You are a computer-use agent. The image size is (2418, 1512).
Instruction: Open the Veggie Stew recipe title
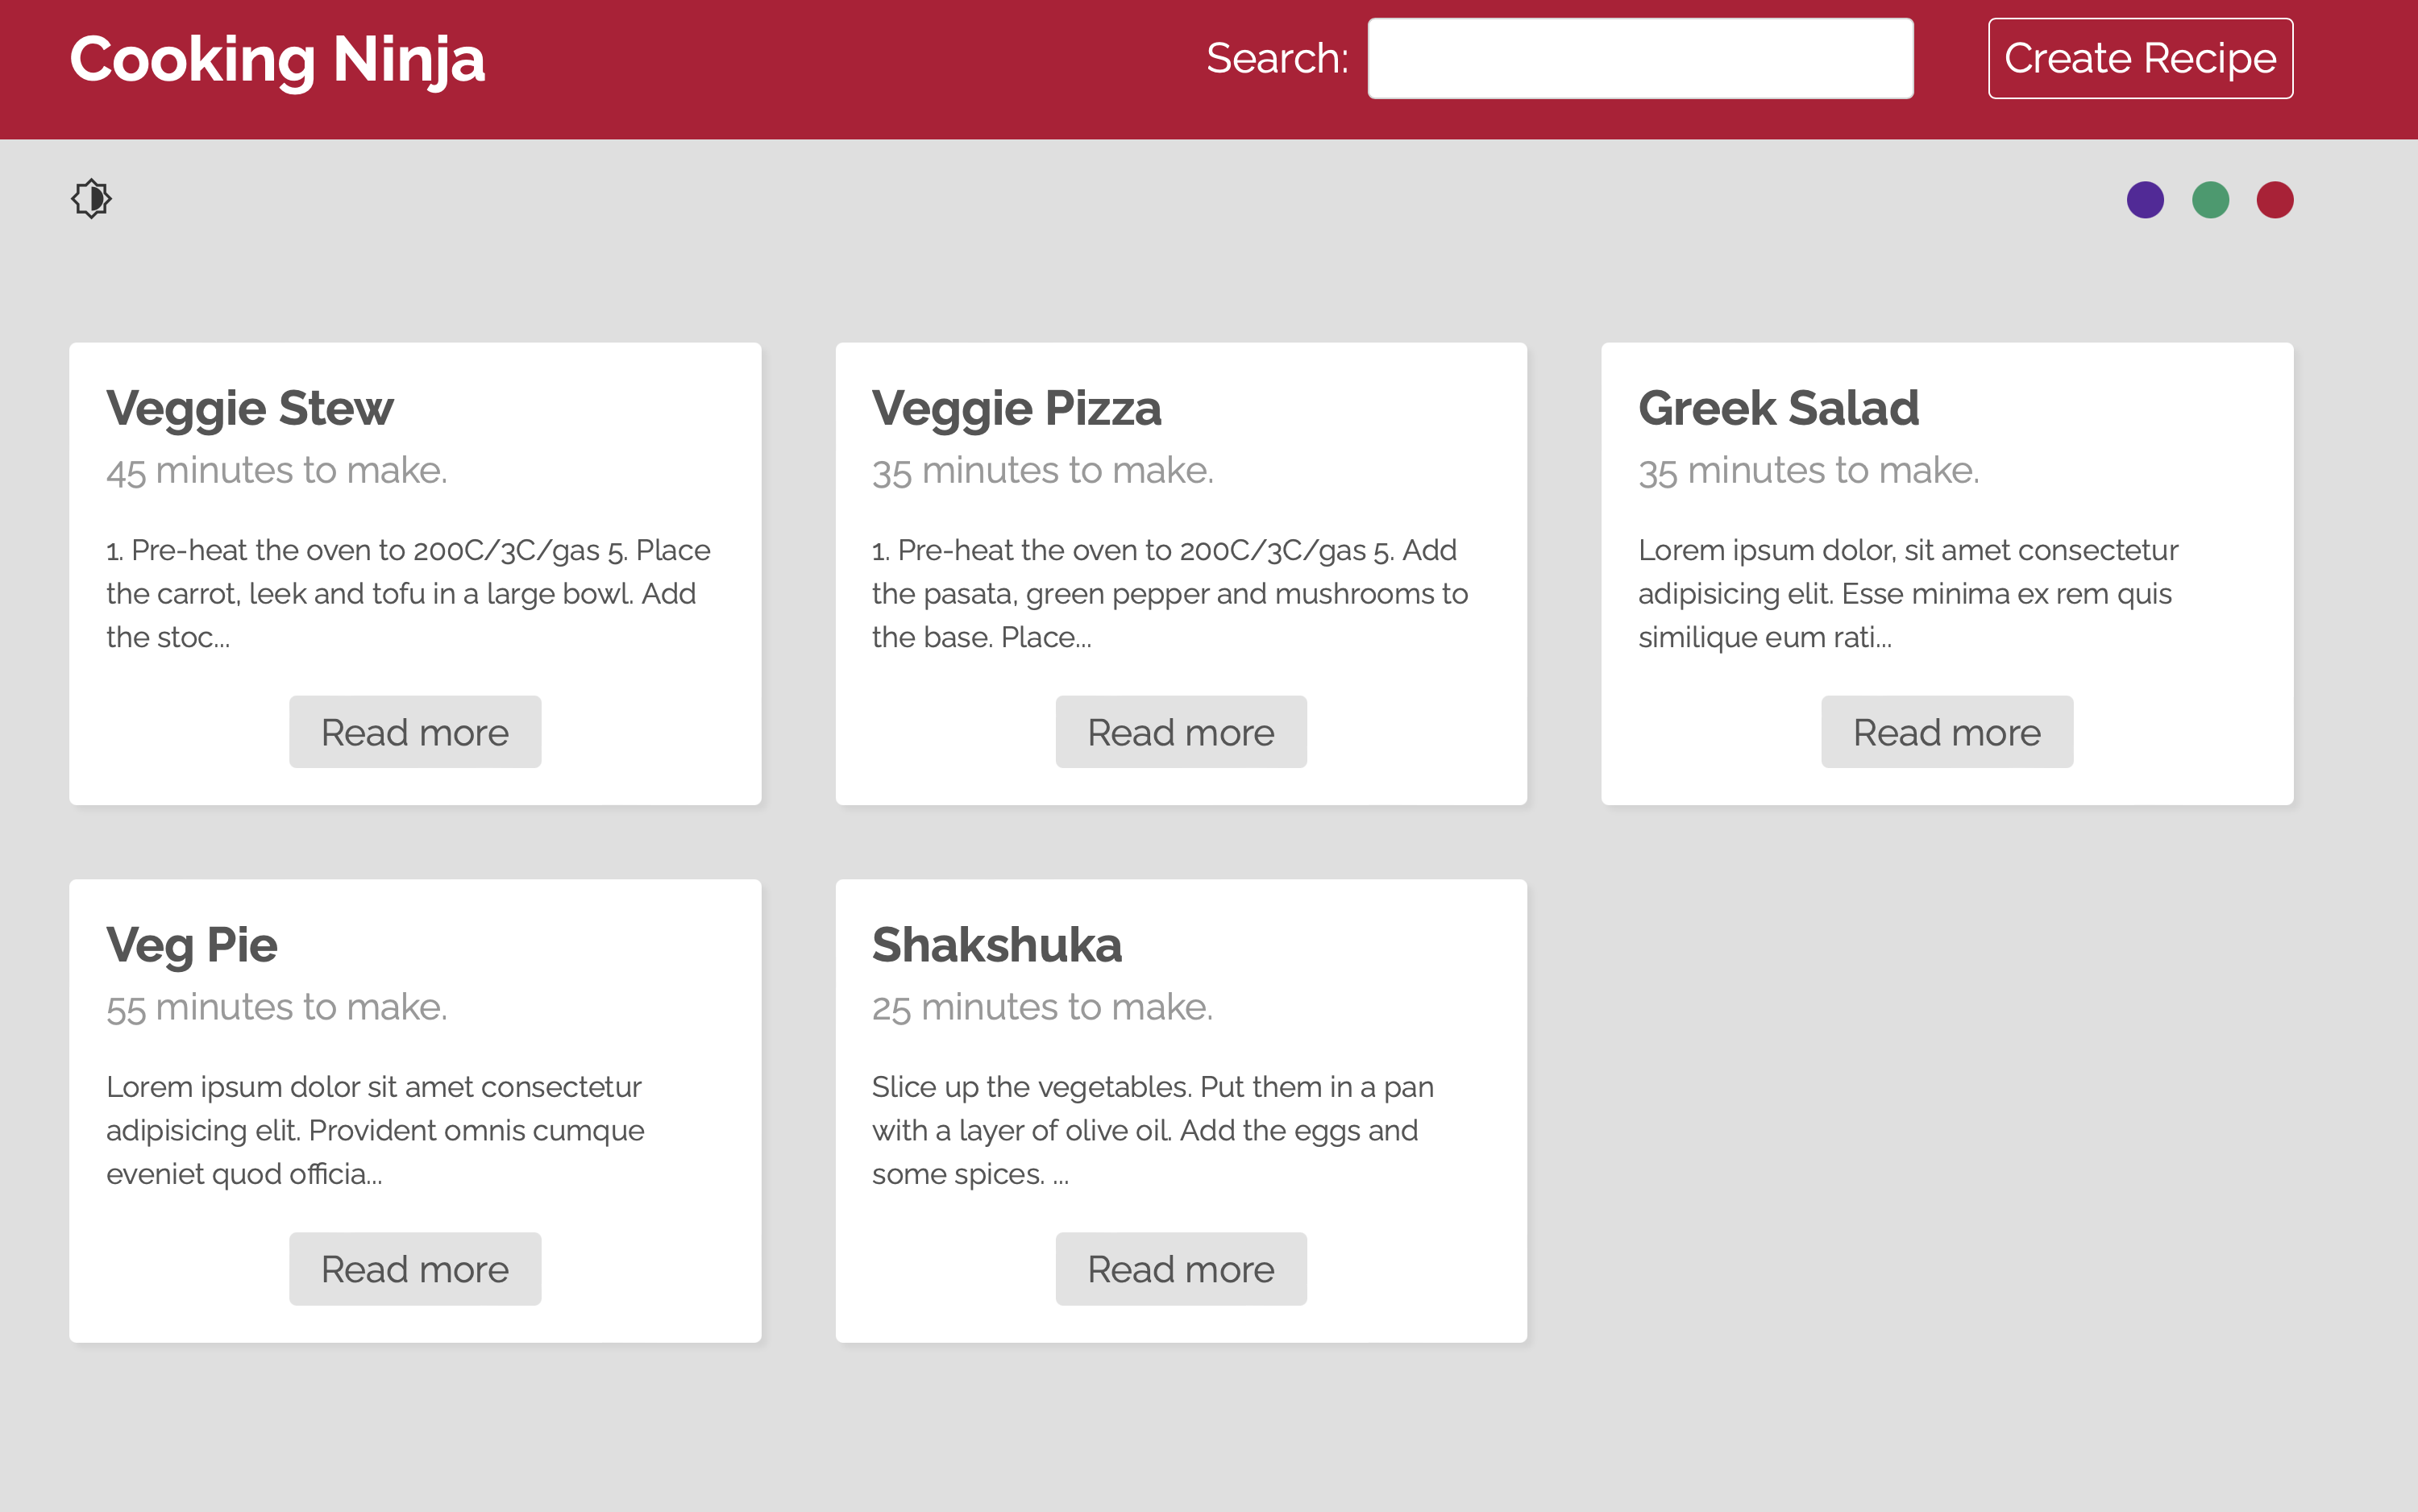(249, 407)
